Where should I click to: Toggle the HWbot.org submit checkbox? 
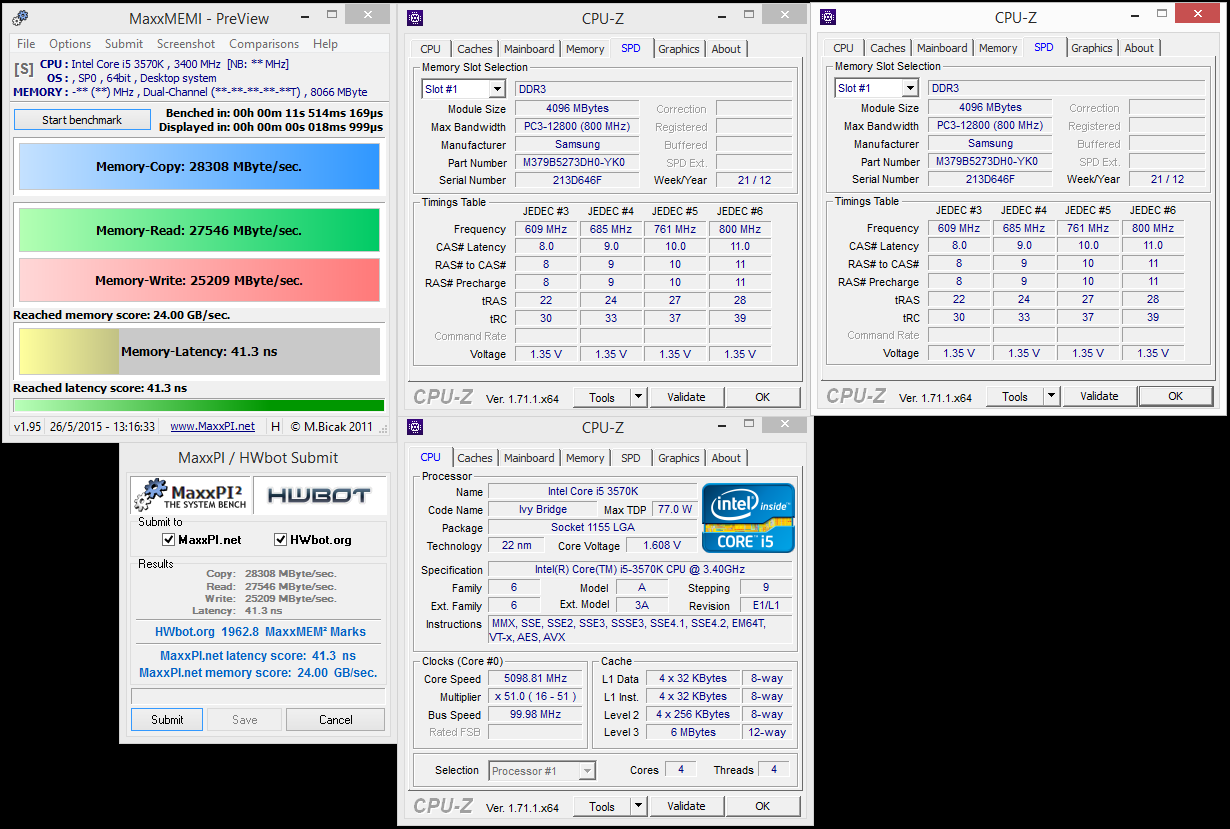point(281,540)
